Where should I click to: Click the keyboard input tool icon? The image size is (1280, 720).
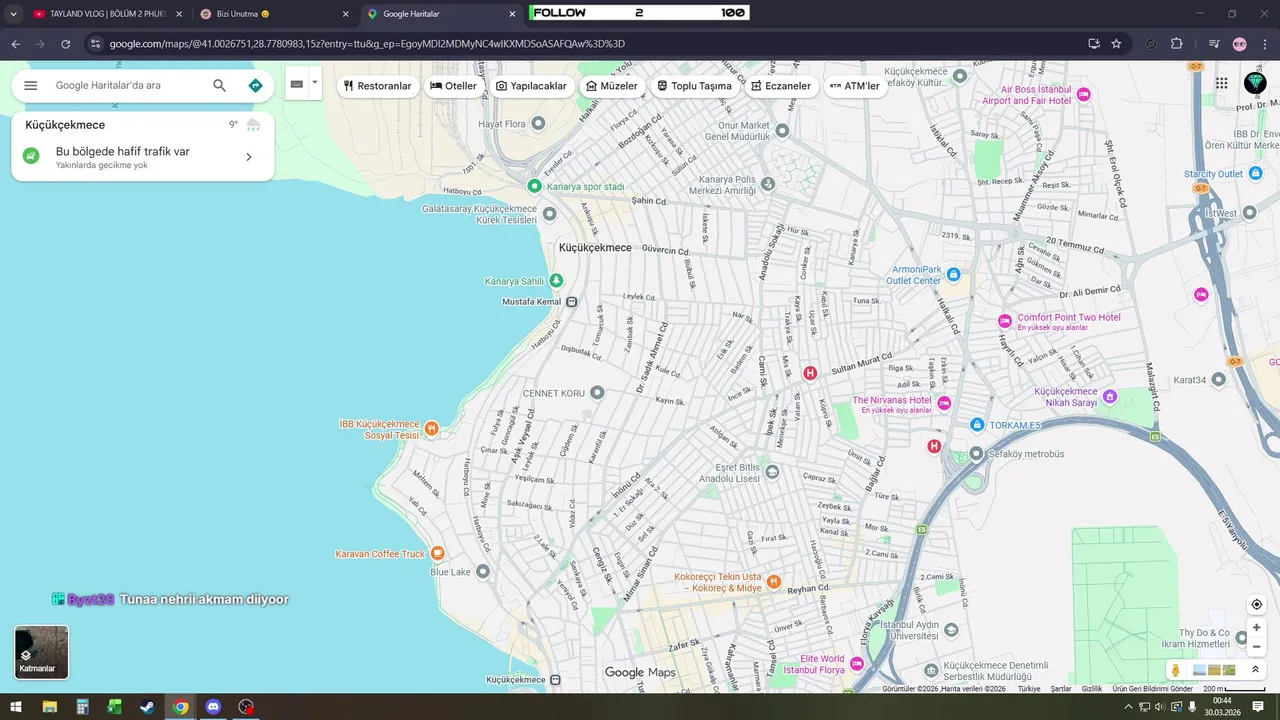click(x=297, y=85)
